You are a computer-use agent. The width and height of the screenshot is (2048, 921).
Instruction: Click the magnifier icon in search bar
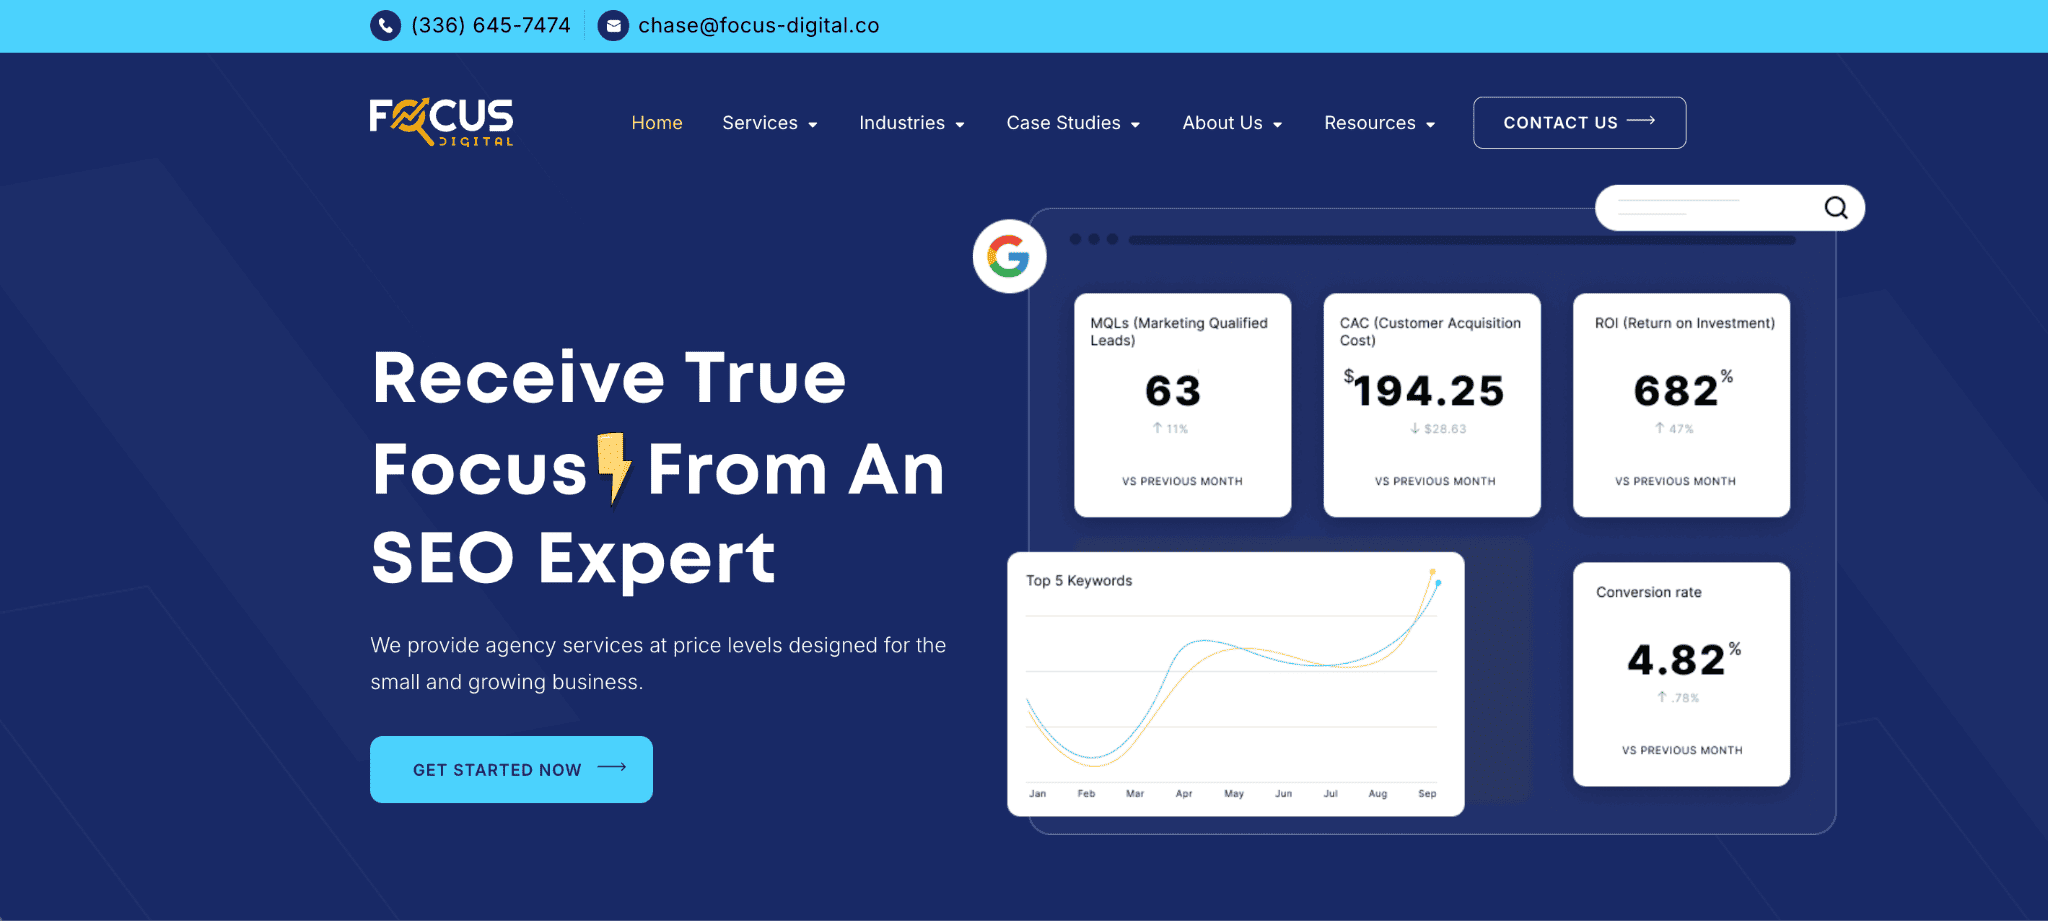coord(1836,207)
